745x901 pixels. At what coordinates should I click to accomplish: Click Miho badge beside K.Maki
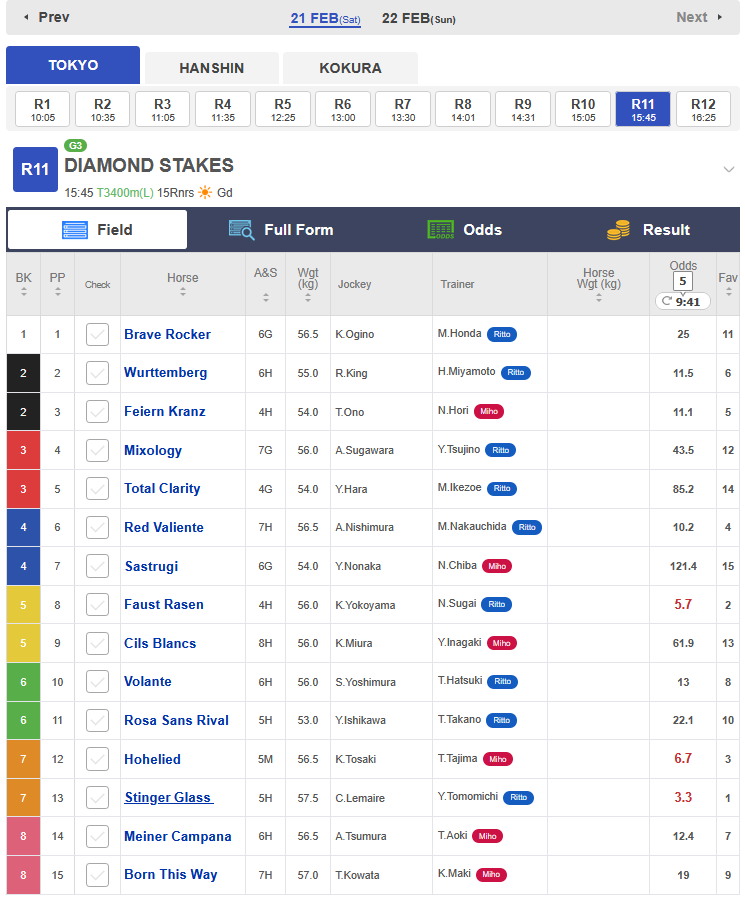[x=491, y=875]
